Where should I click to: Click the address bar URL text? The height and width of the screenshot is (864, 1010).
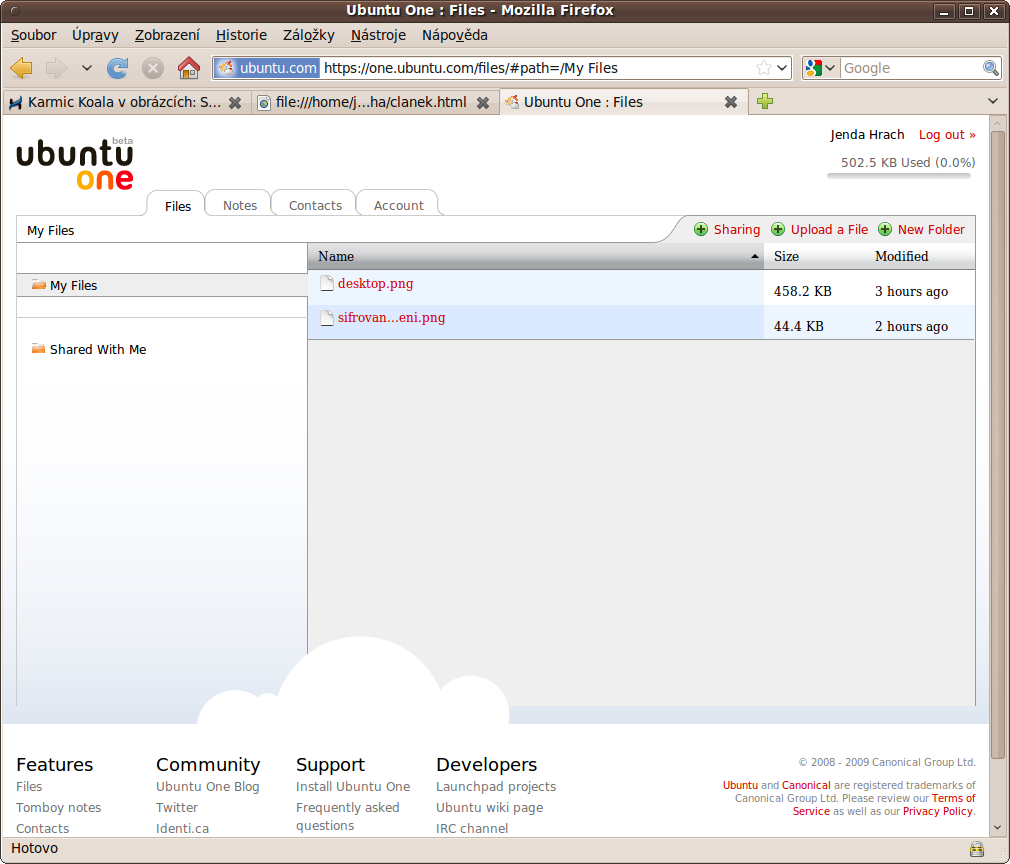(x=471, y=68)
